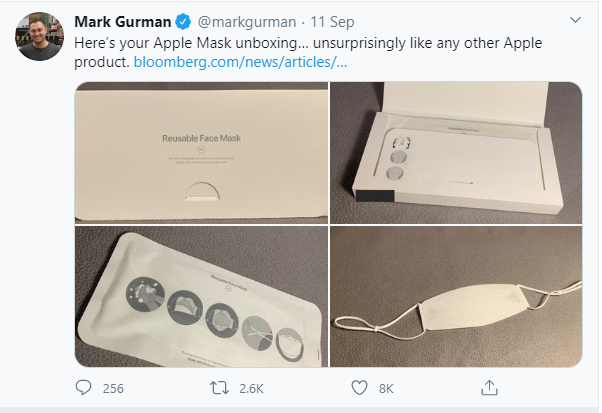
Task: Open Mark Gurman's profile picture
Action: 36,36
